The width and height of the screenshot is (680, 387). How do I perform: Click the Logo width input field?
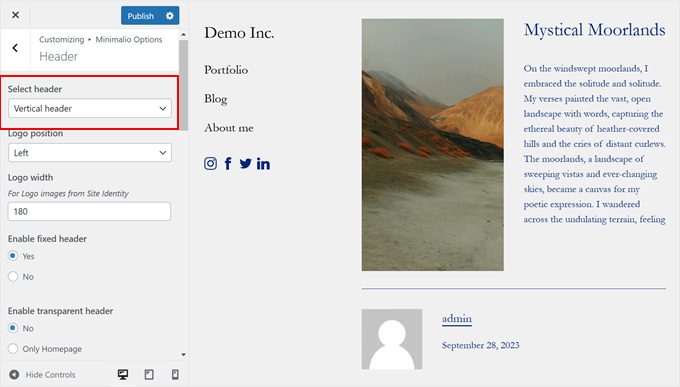click(x=89, y=211)
